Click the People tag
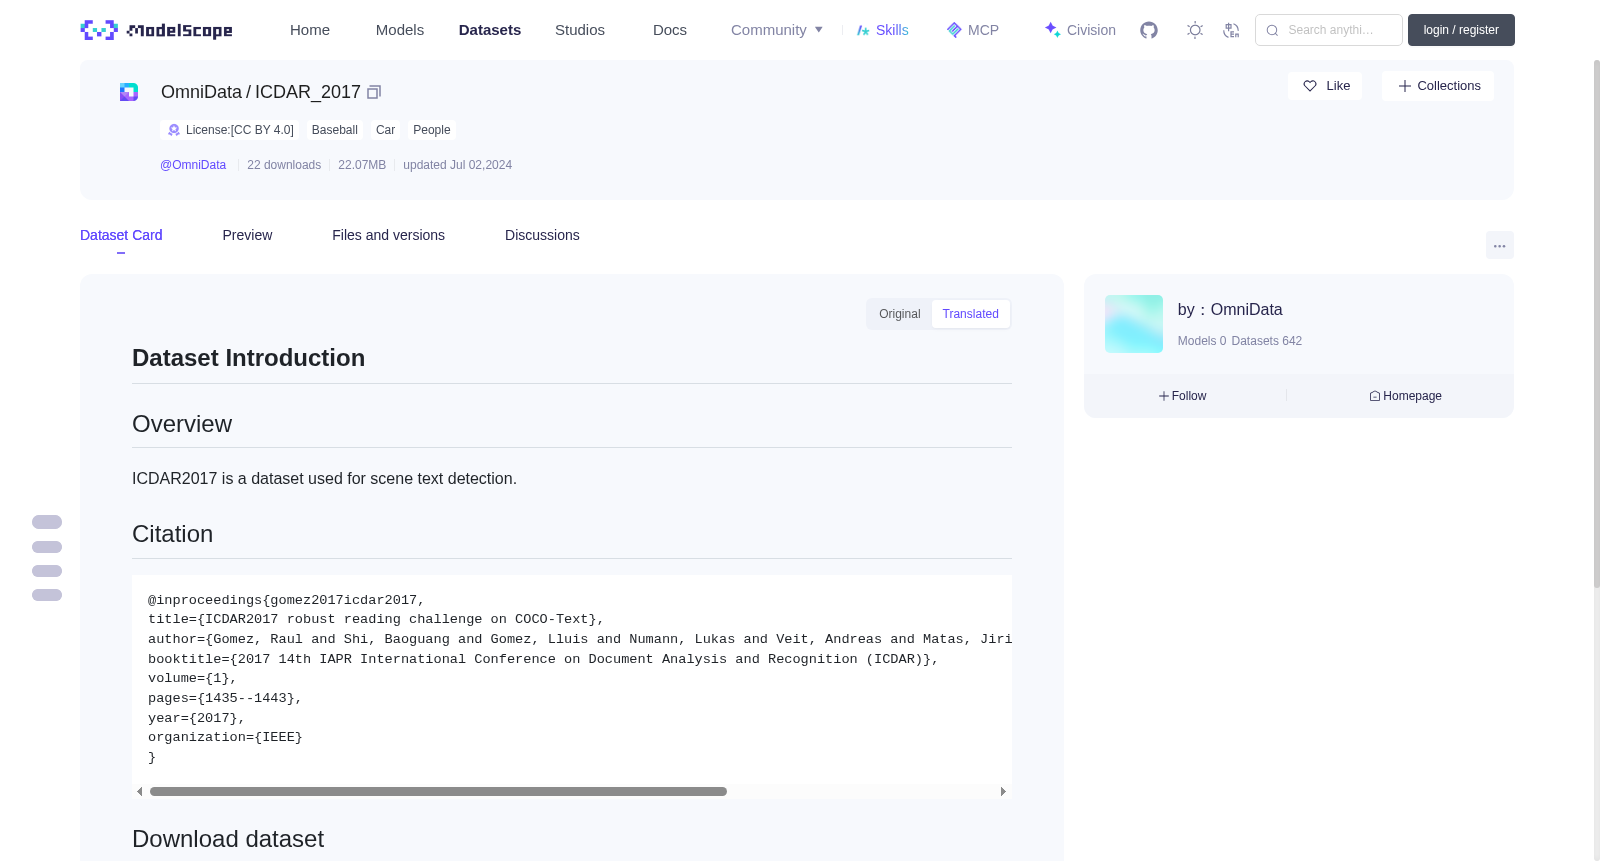The image size is (1600, 861). pyautogui.click(x=432, y=130)
